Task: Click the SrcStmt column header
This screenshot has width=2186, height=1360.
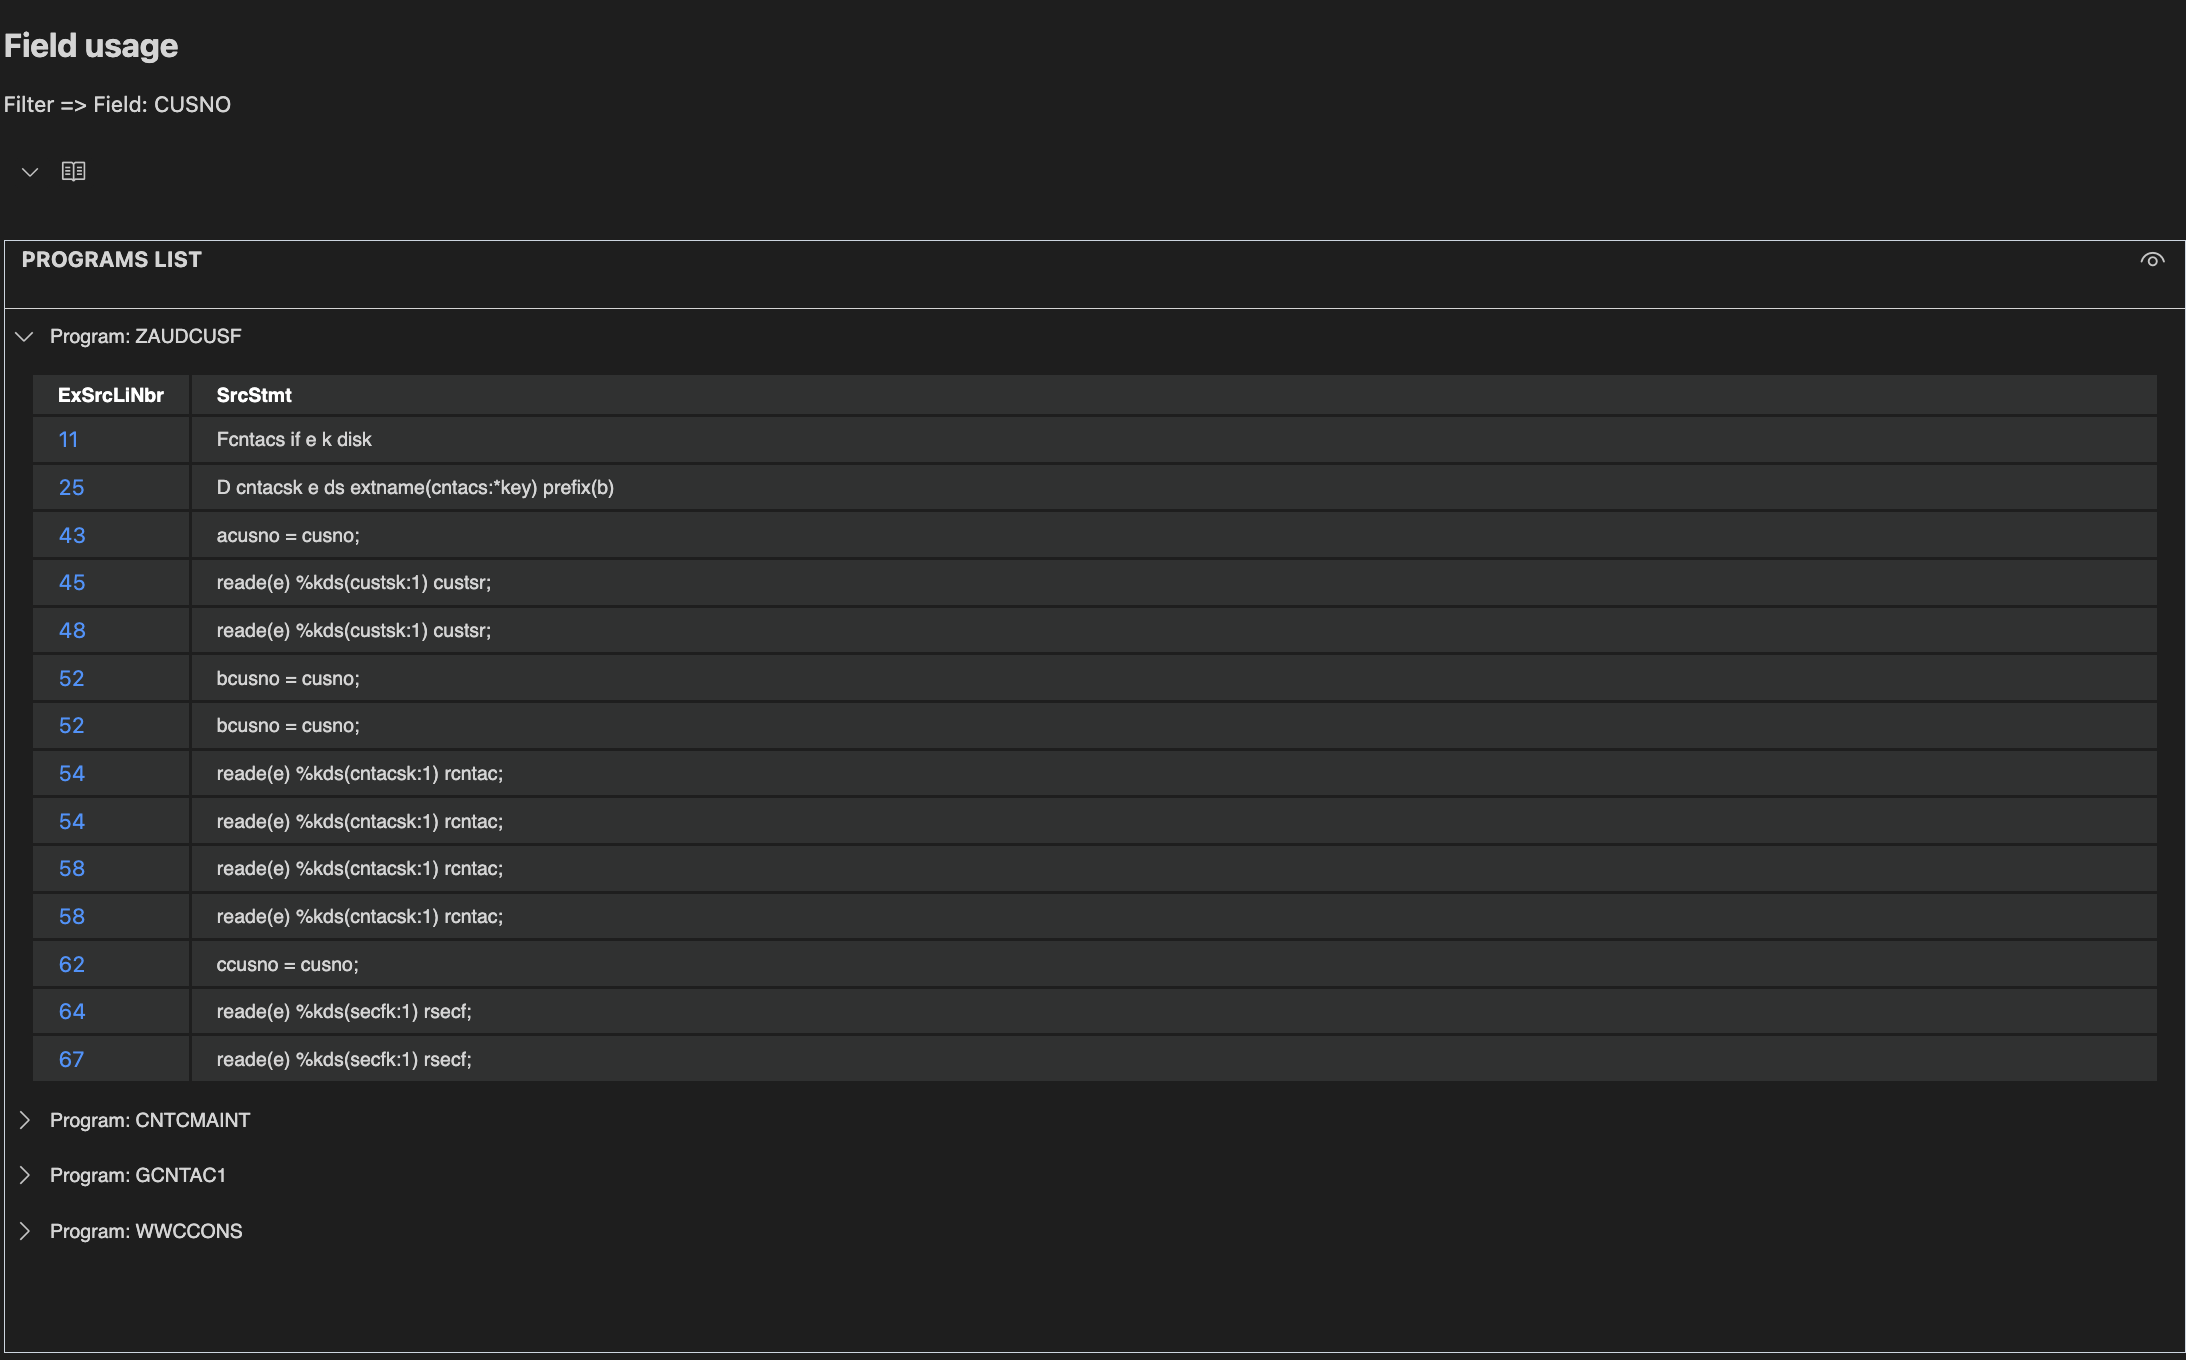Action: coord(254,395)
